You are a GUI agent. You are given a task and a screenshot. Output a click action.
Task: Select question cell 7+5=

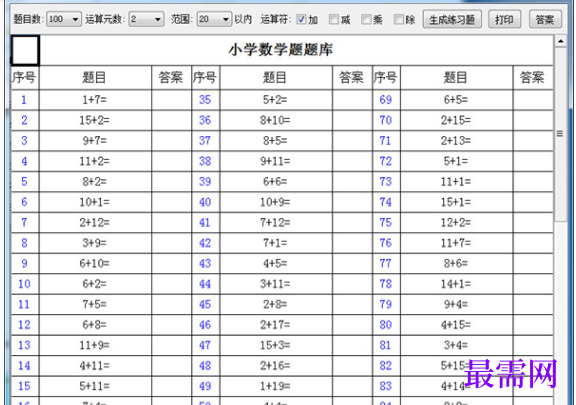point(95,304)
